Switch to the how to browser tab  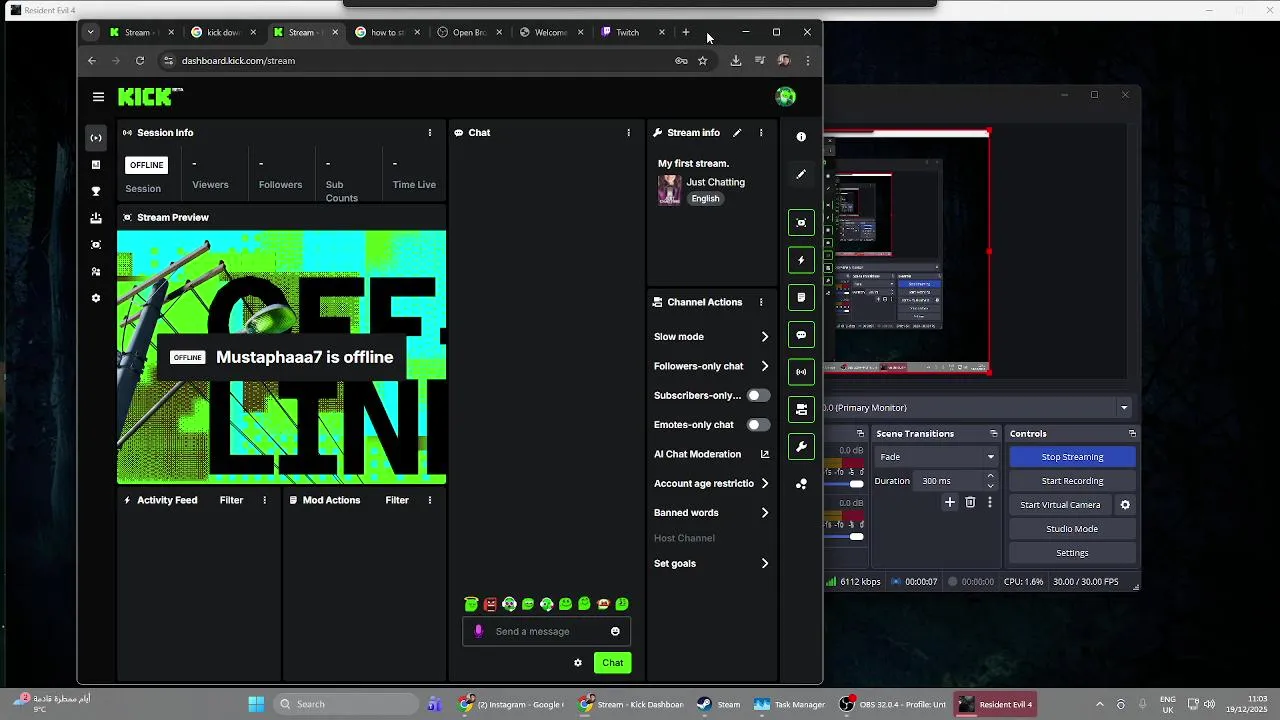tap(388, 32)
